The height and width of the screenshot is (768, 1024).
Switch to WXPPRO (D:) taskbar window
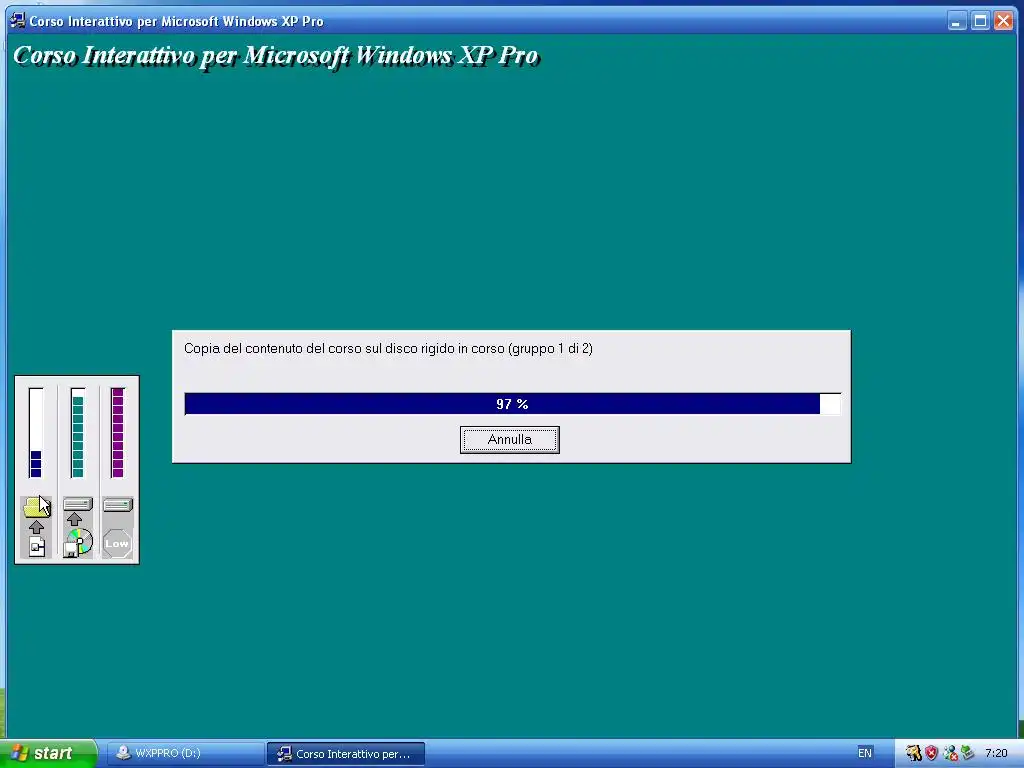[x=185, y=753]
